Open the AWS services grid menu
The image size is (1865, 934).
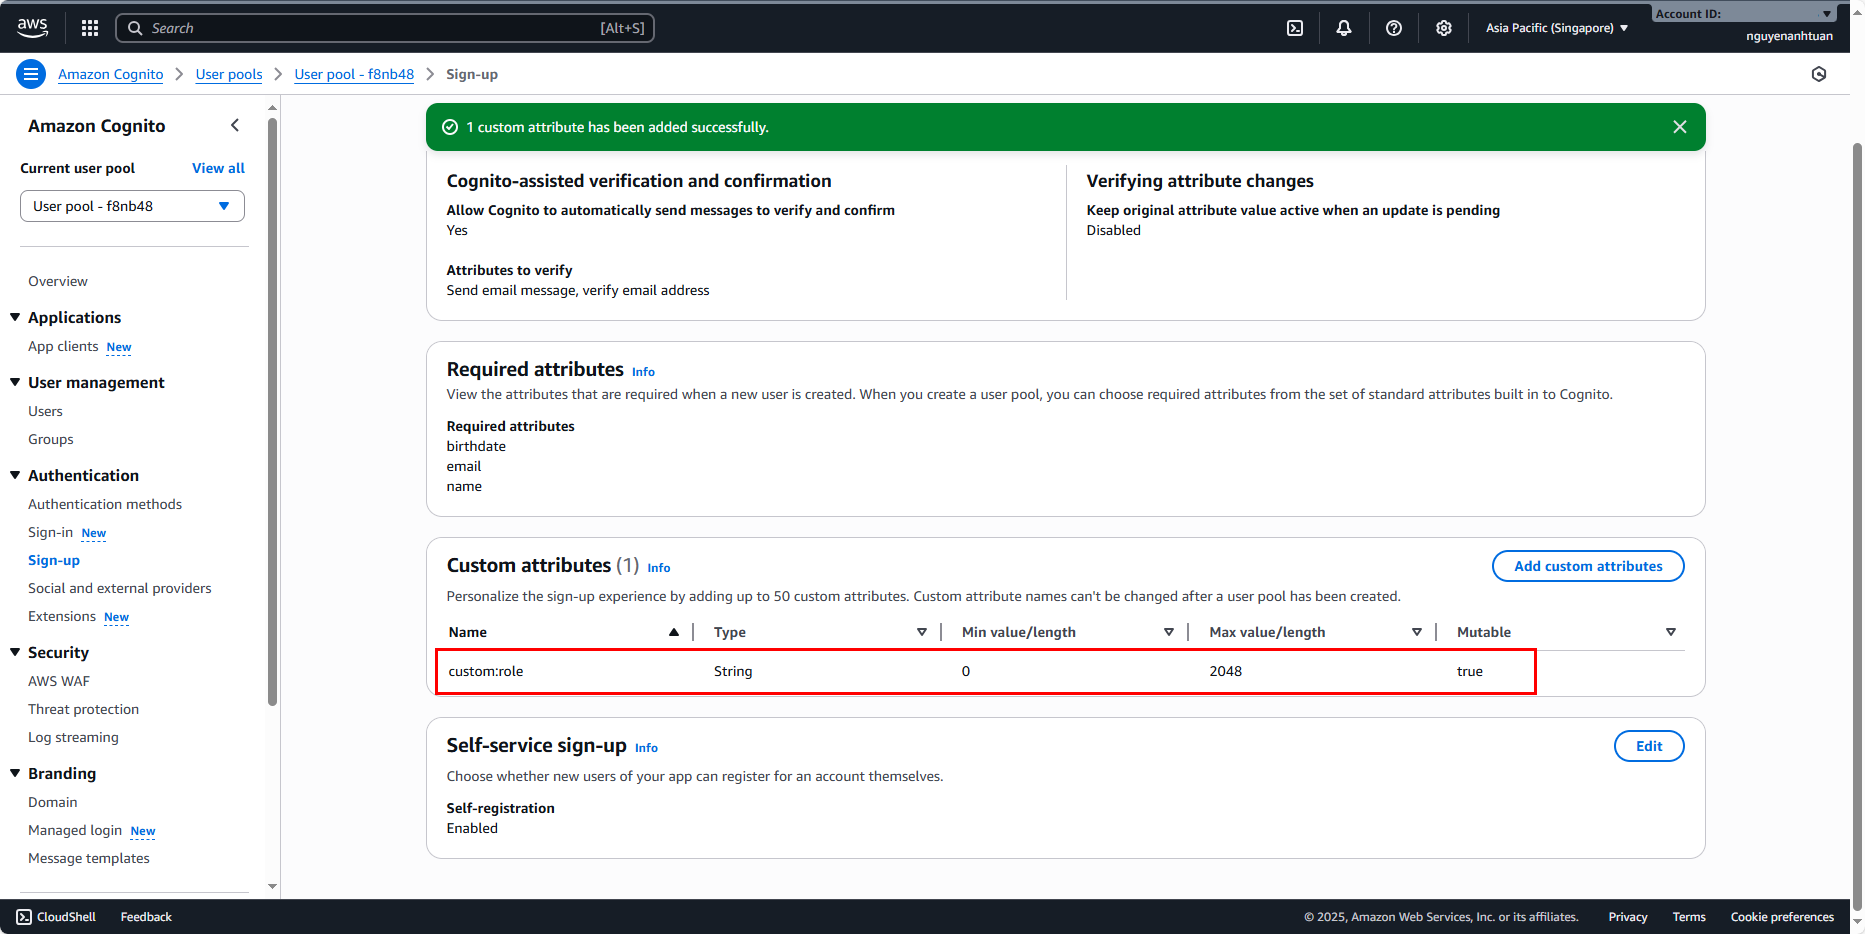[x=90, y=28]
